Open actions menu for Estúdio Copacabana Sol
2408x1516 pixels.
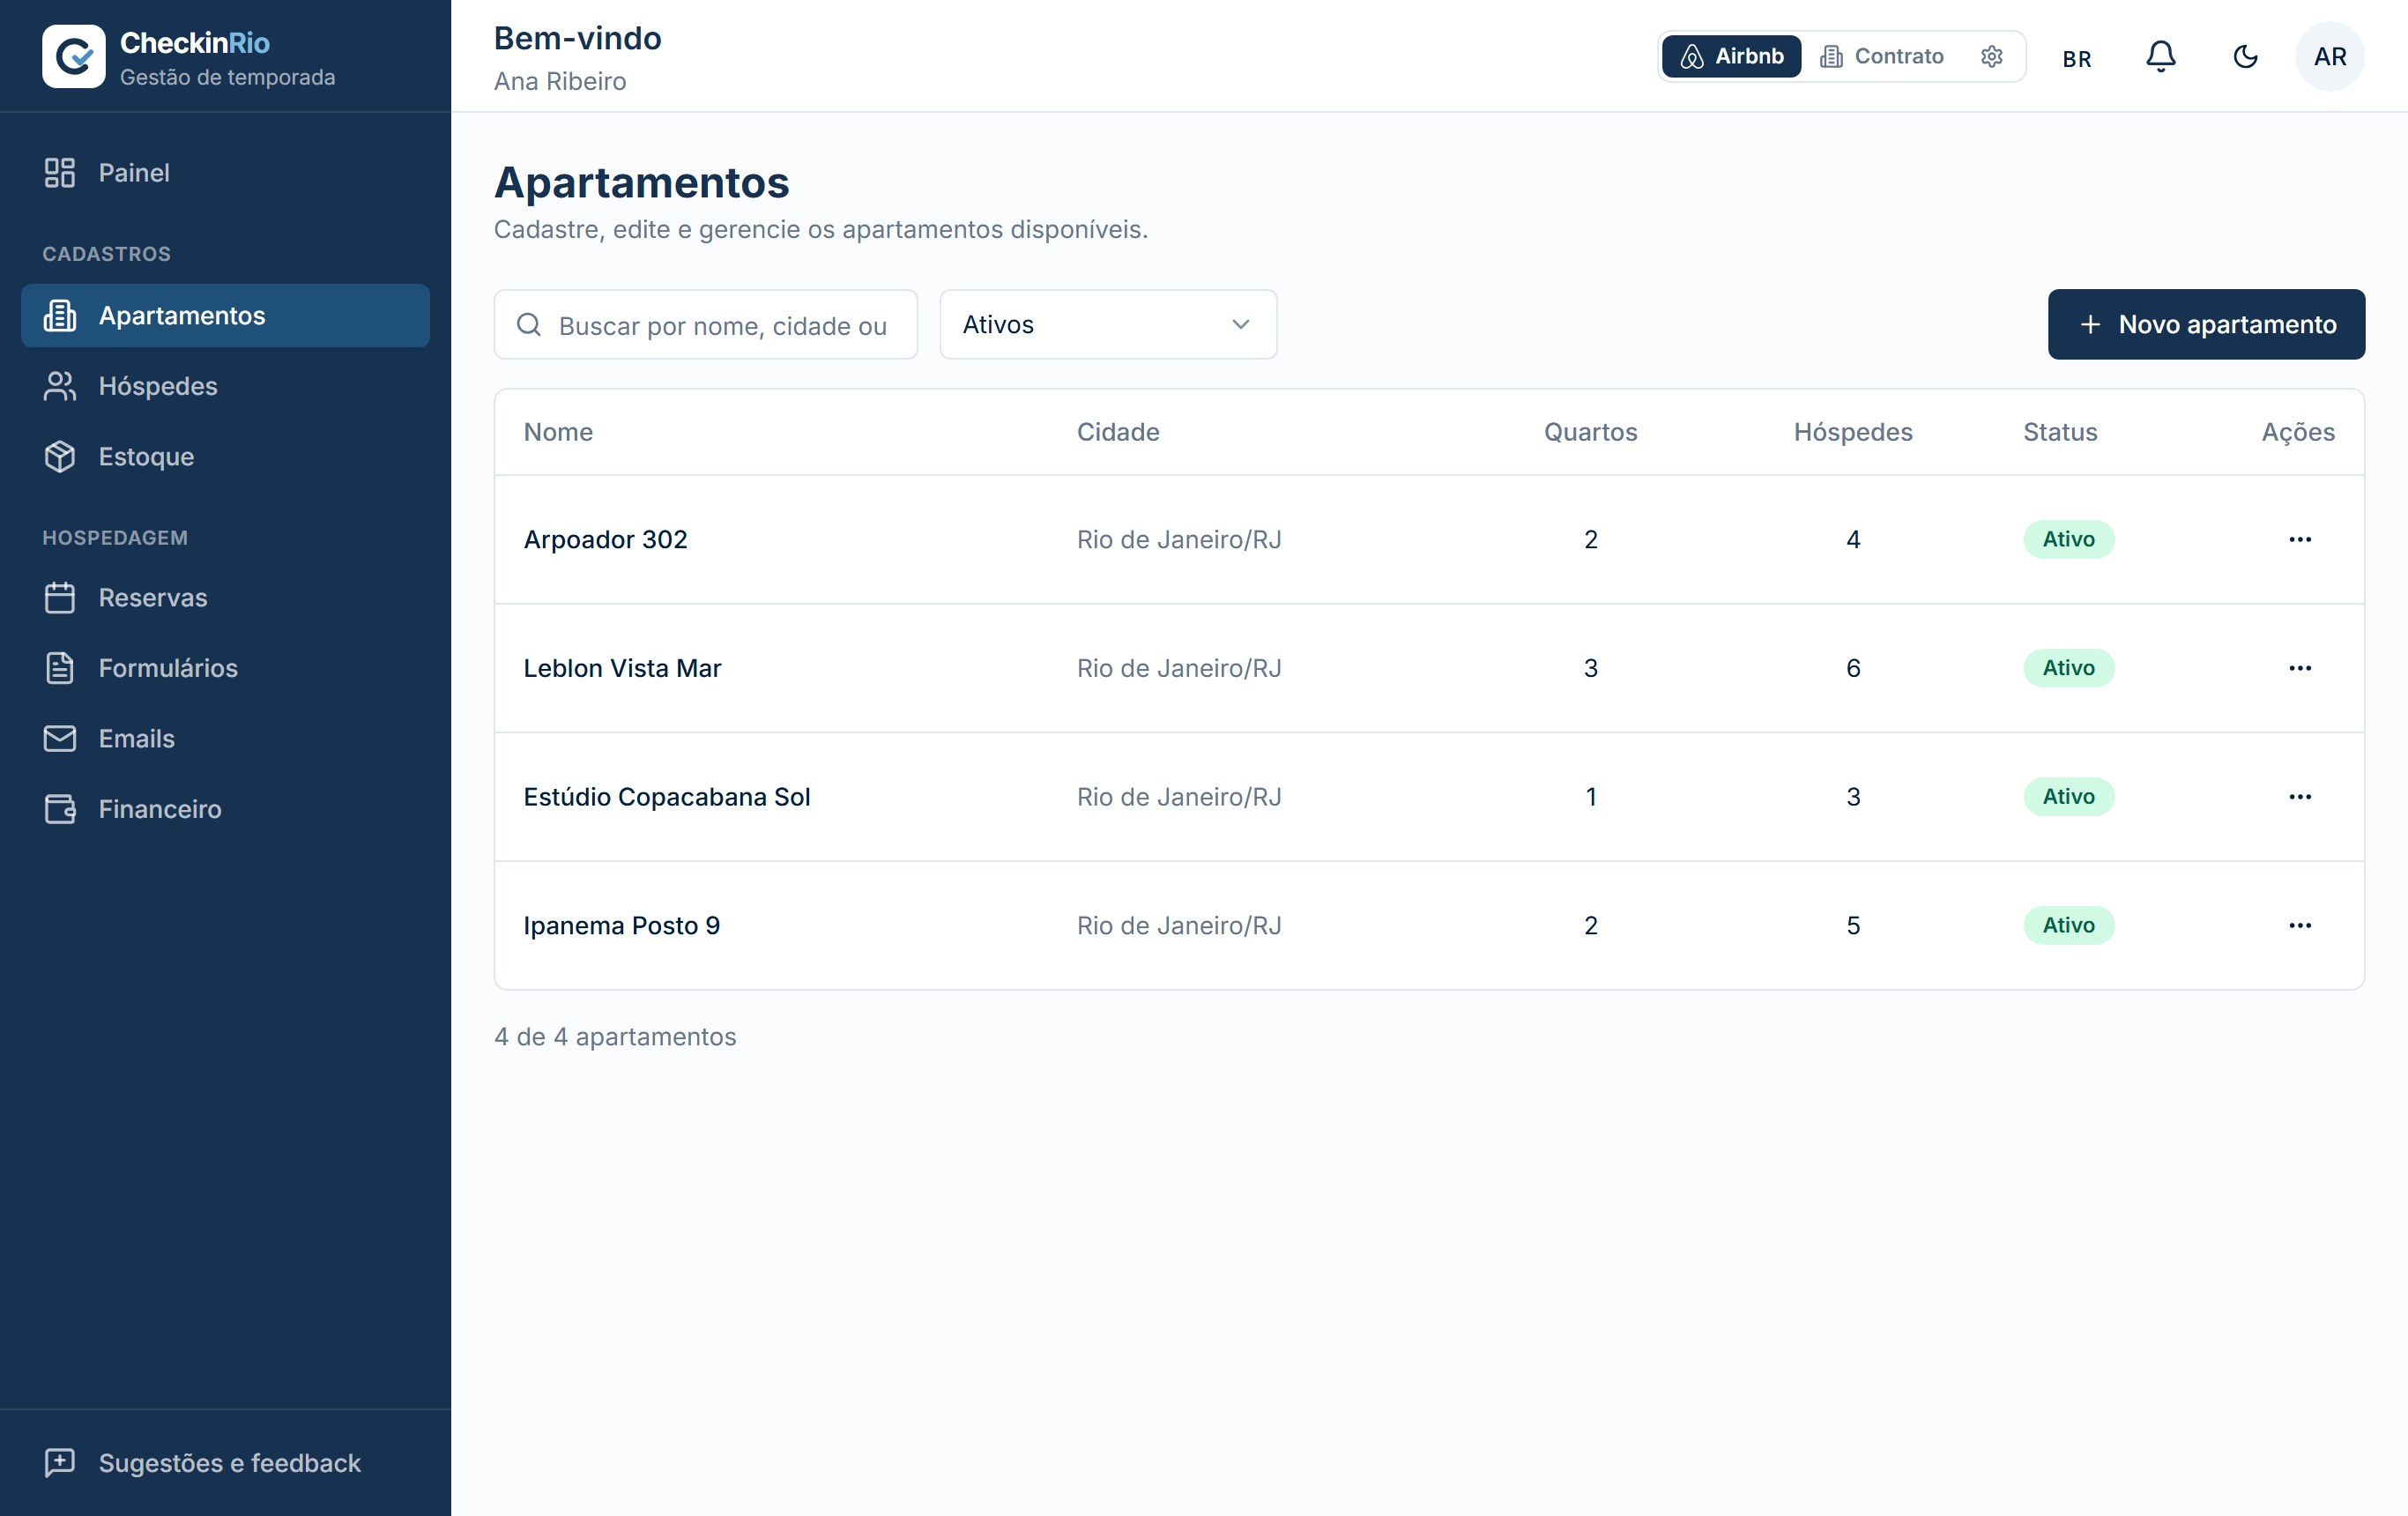(2299, 797)
